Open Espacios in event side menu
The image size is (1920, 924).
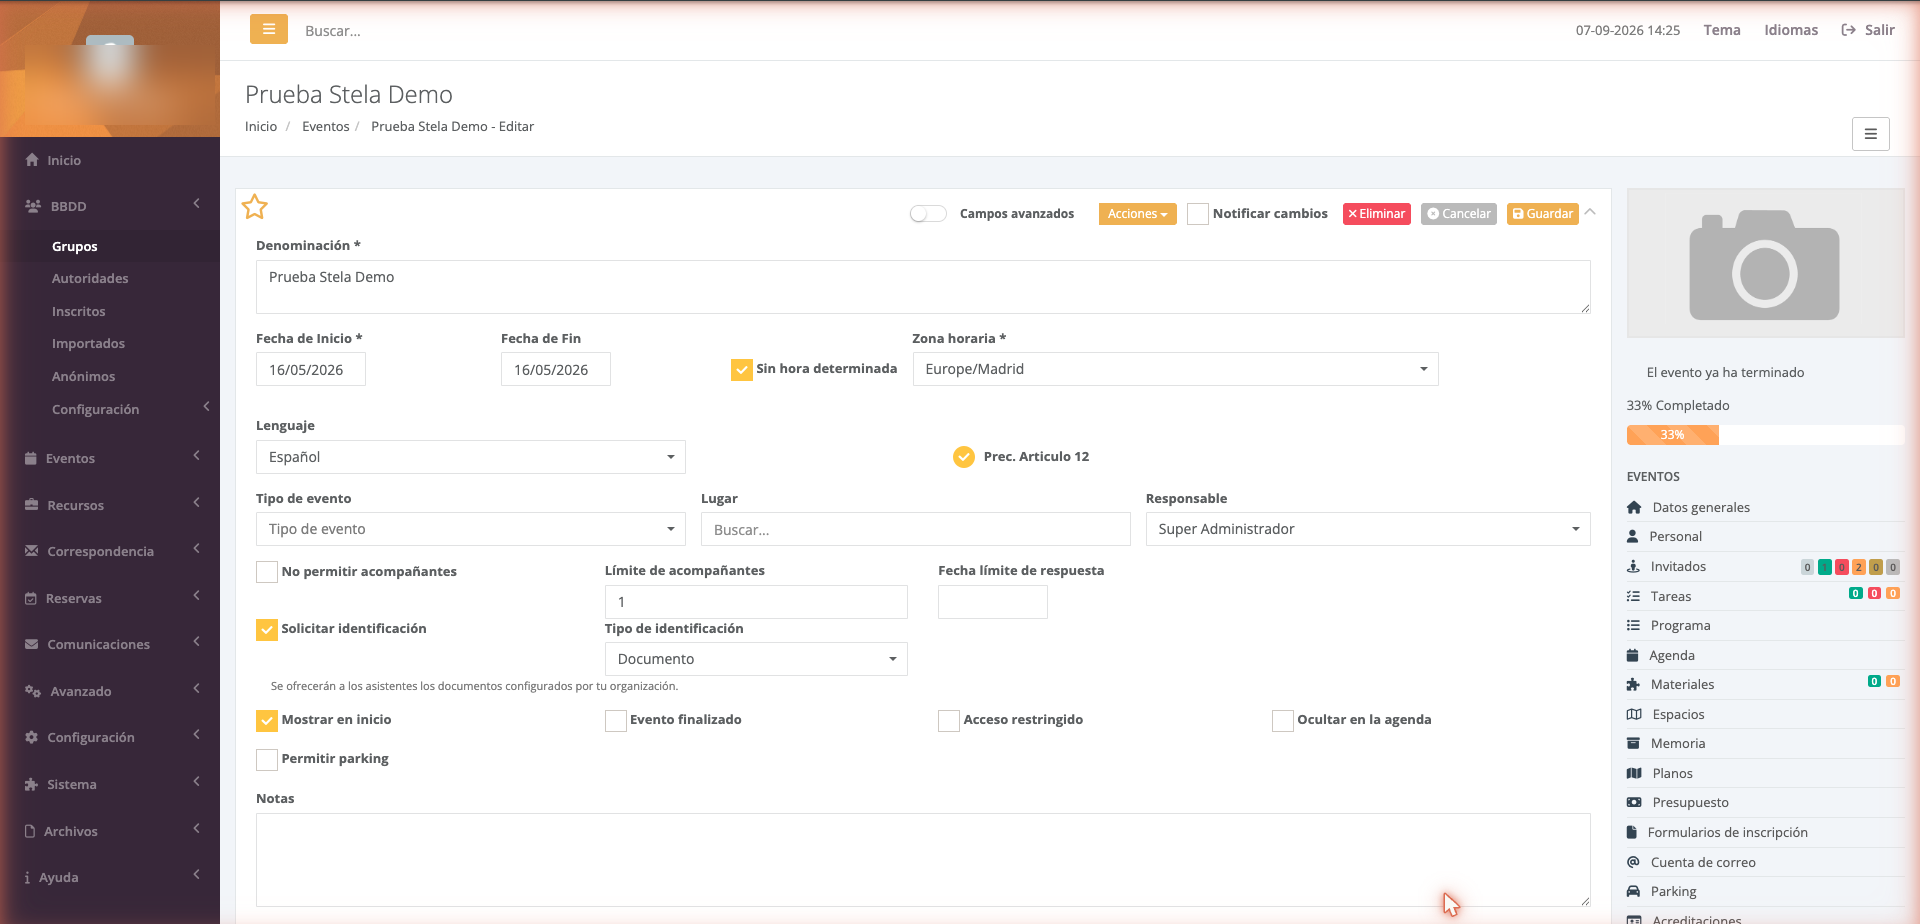coord(1765,714)
